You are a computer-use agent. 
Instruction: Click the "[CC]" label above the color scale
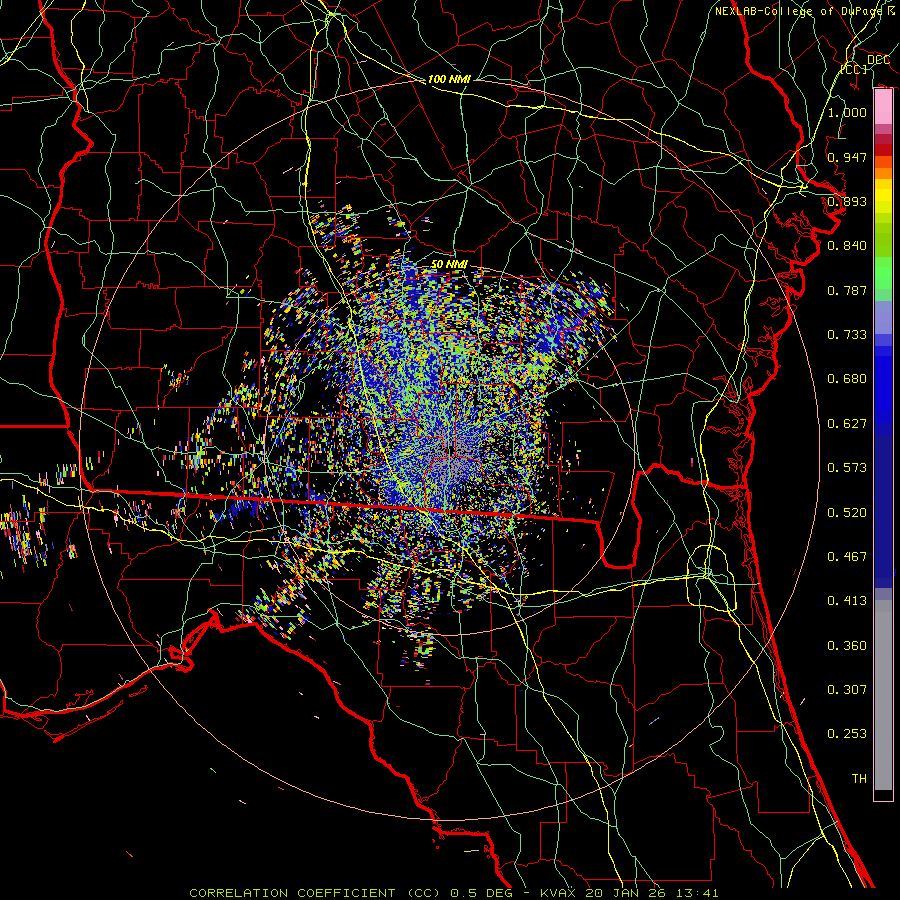tap(854, 69)
